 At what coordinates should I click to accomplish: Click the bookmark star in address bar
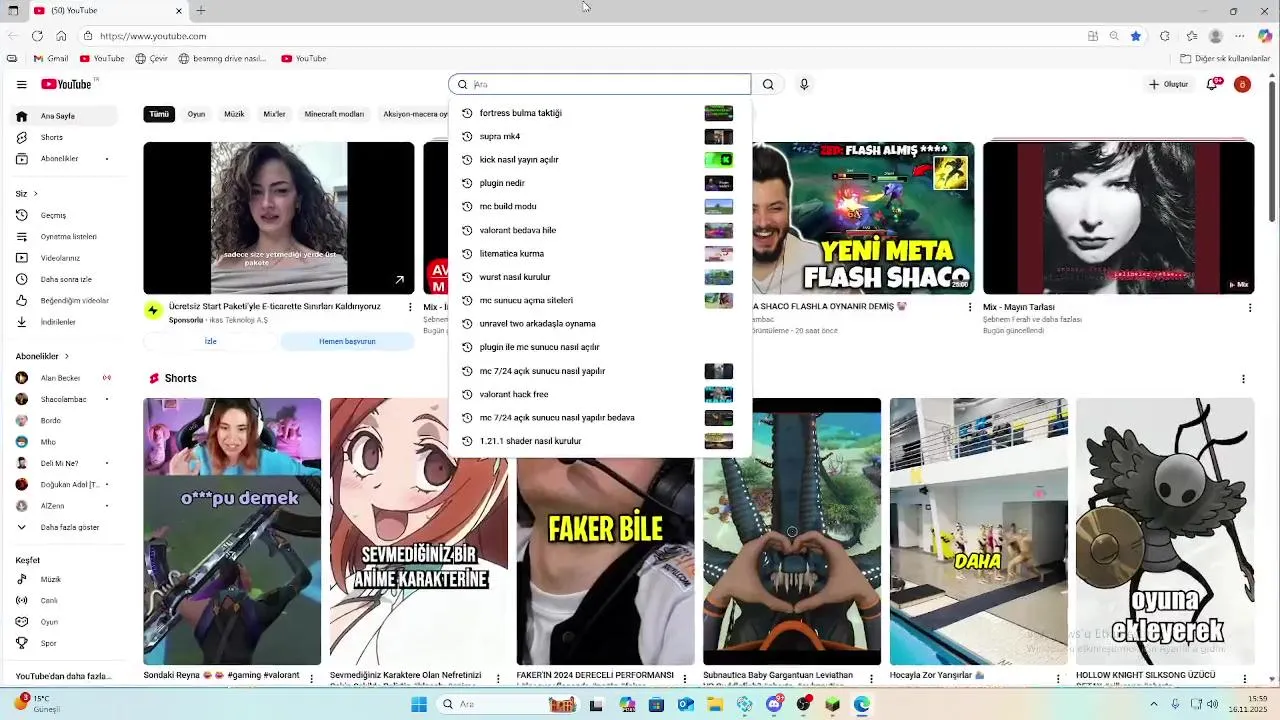coord(1136,36)
